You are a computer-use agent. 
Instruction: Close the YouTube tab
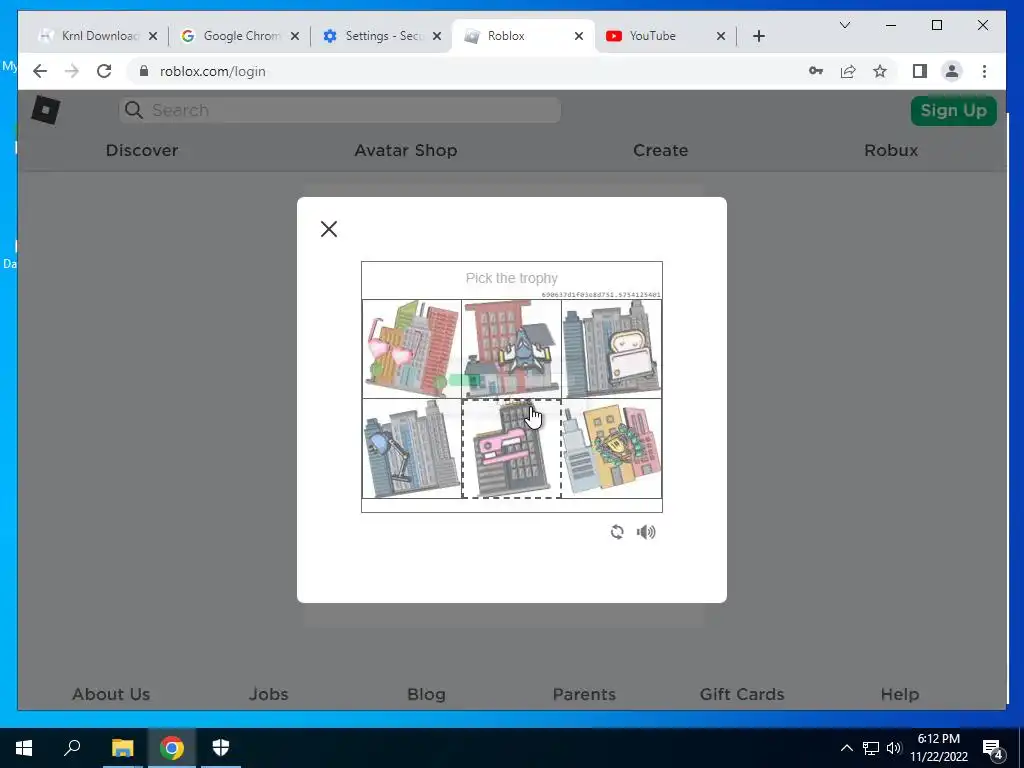click(721, 36)
